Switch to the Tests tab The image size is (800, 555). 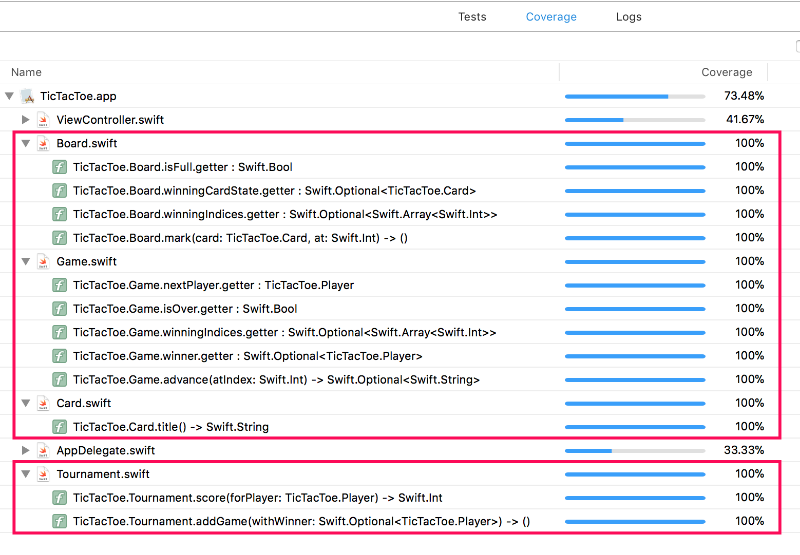(x=472, y=17)
